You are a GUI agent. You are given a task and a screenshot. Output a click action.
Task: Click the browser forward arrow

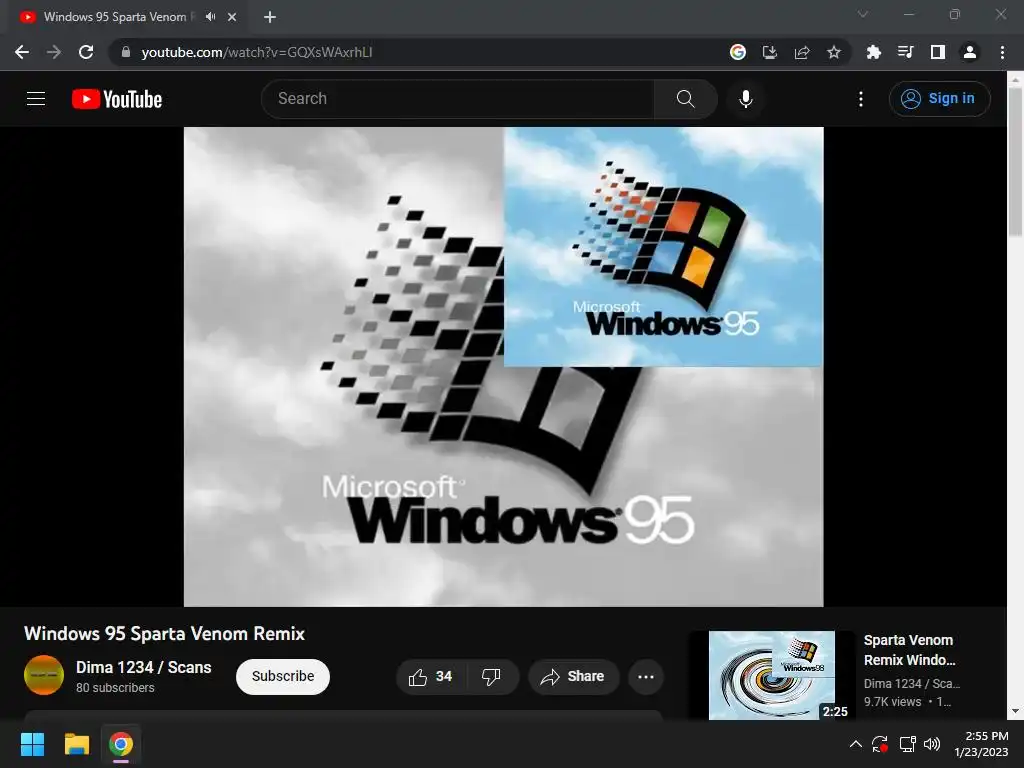click(54, 52)
